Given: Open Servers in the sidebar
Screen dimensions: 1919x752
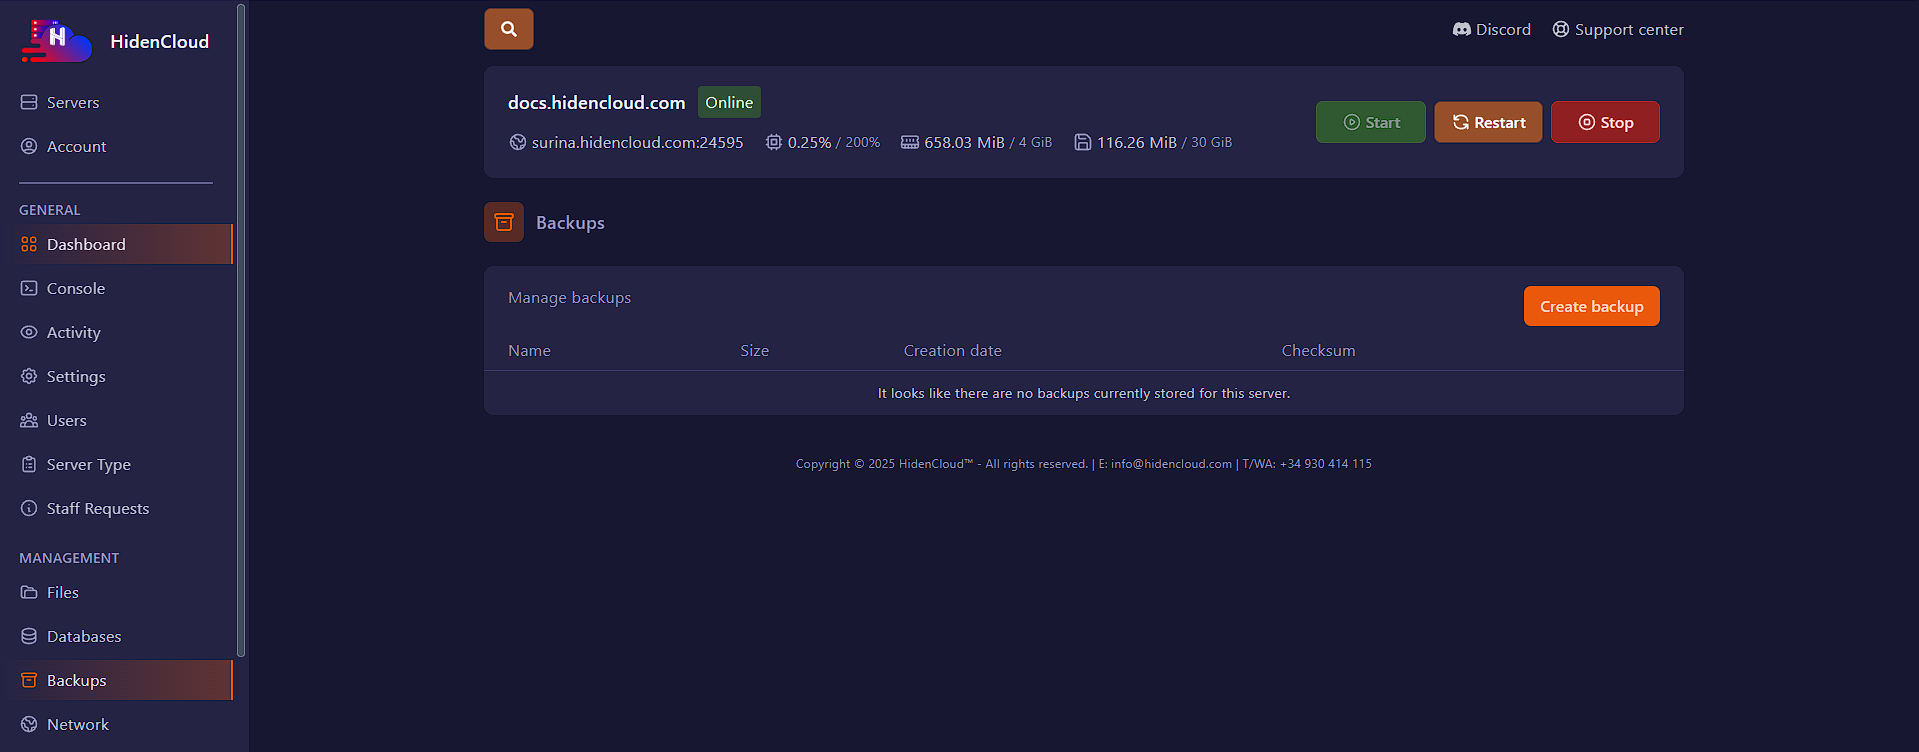Looking at the screenshot, I should 72,102.
